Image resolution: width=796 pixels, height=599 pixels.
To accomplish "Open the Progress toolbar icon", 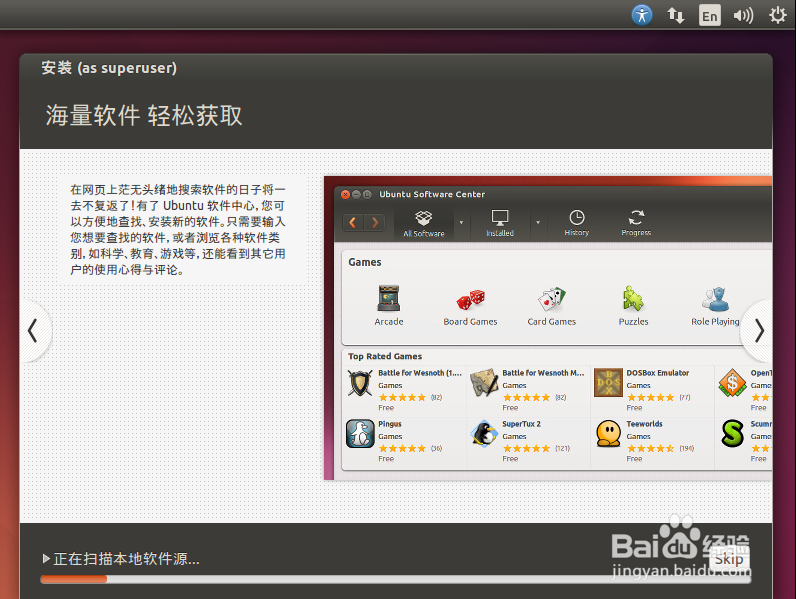I will [636, 223].
